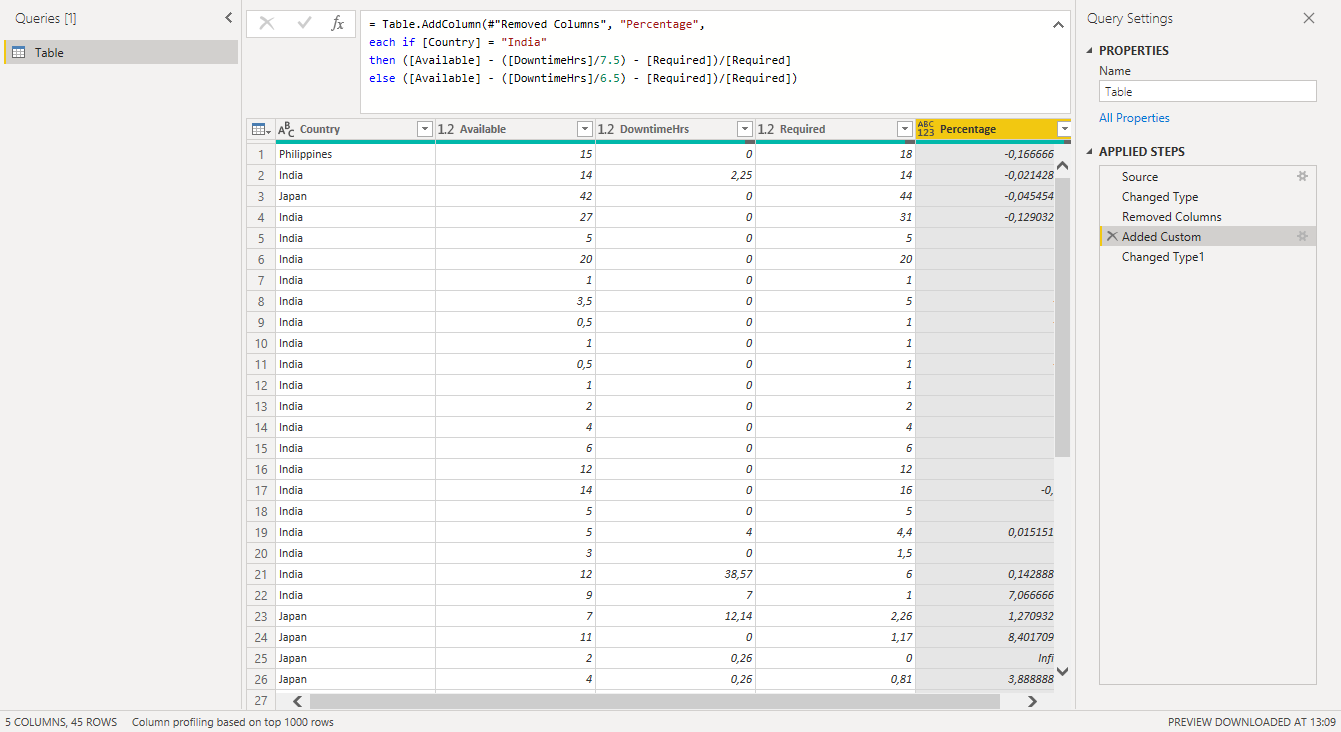Image resolution: width=1341 pixels, height=732 pixels.
Task: Select the Added Custom step
Action: point(1208,236)
